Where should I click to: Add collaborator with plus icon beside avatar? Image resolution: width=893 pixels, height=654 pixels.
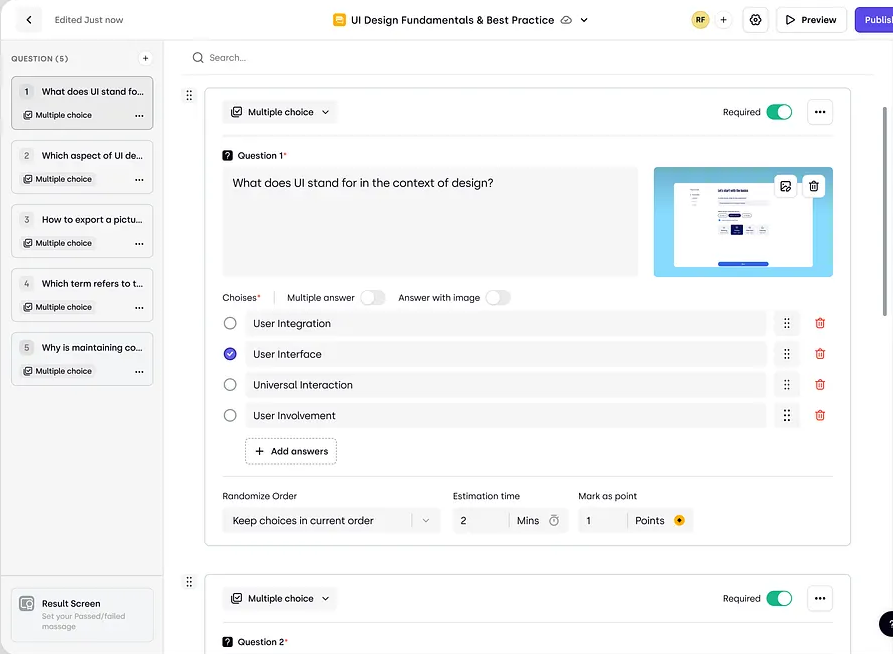click(723, 20)
